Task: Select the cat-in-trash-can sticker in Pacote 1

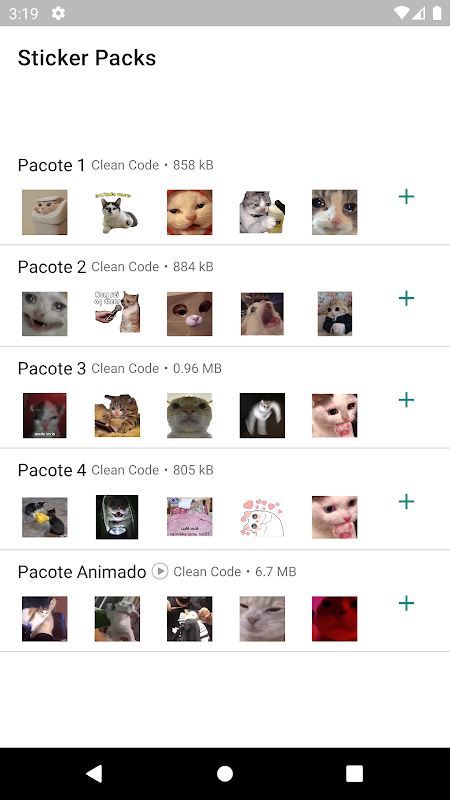Action: (x=44, y=212)
